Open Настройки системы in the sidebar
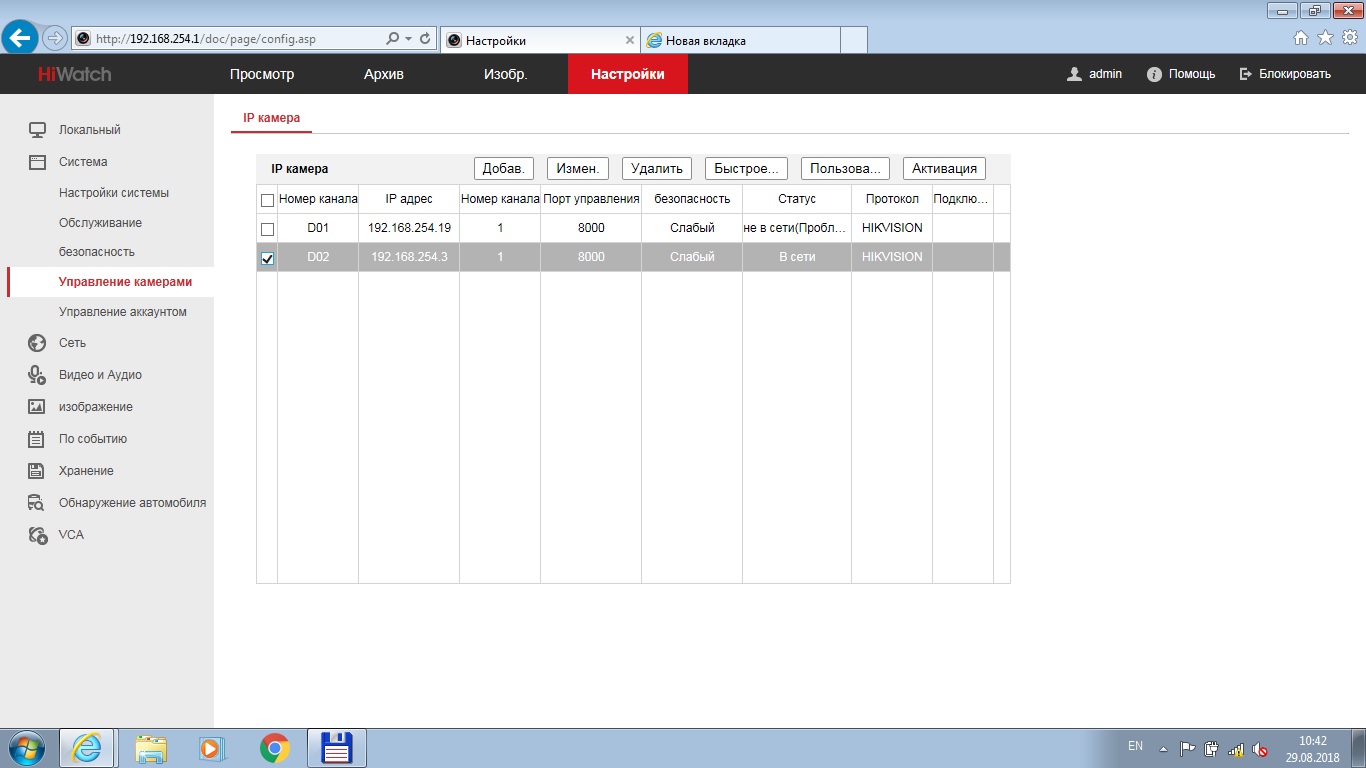This screenshot has width=1366, height=768. (x=114, y=193)
